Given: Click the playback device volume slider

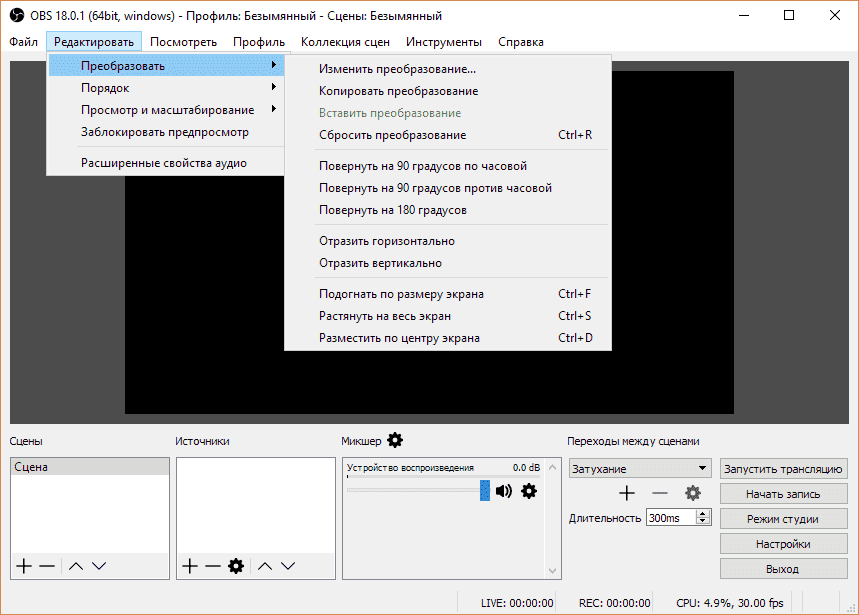Looking at the screenshot, I should tap(415, 490).
